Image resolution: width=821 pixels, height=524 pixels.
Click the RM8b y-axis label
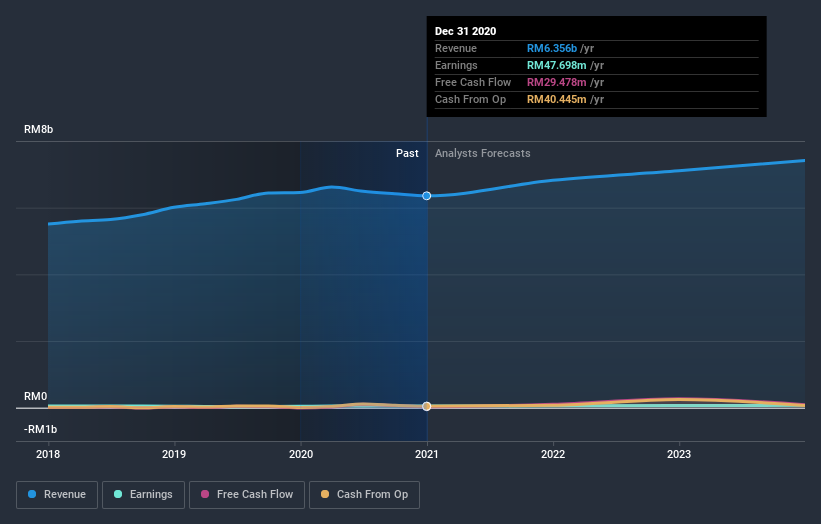(38, 129)
